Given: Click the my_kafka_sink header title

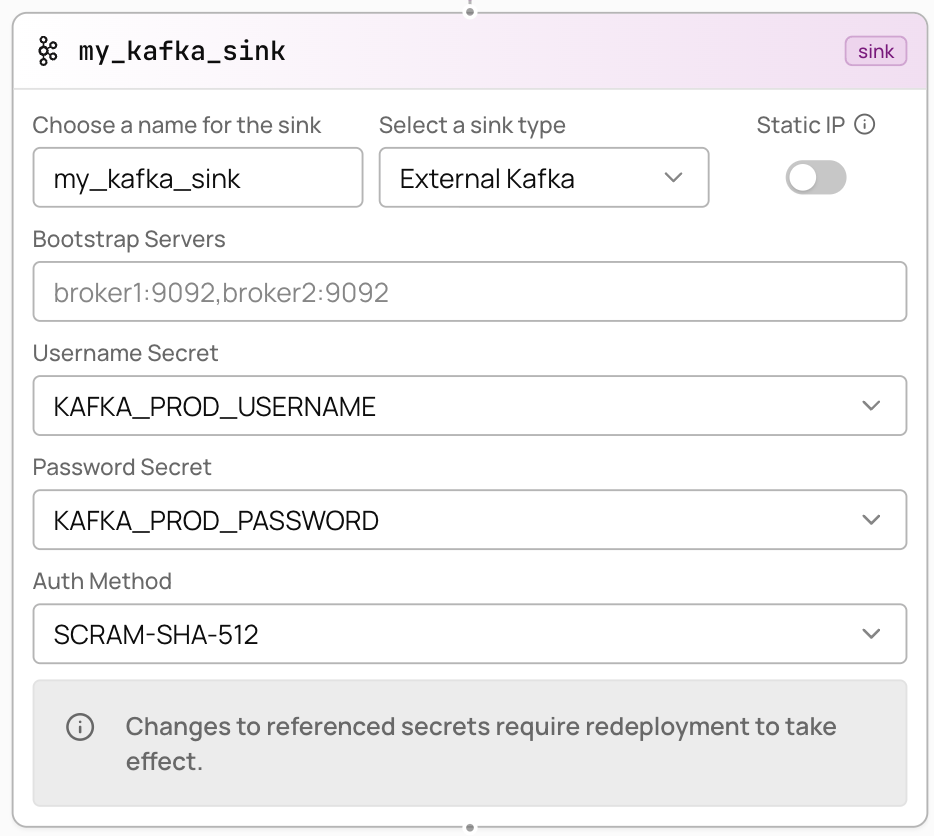Looking at the screenshot, I should (182, 51).
